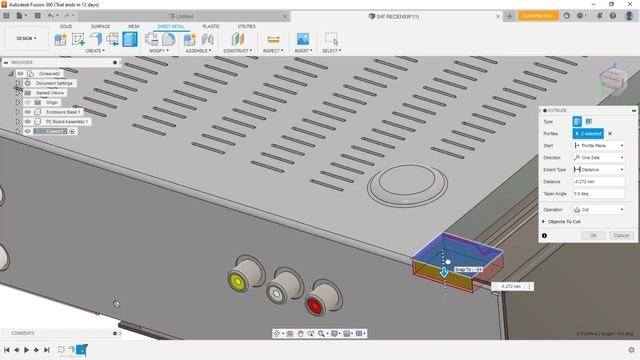Open the Extent Type Distance dropdown
Viewport: 640px width, 360px height.
598,169
